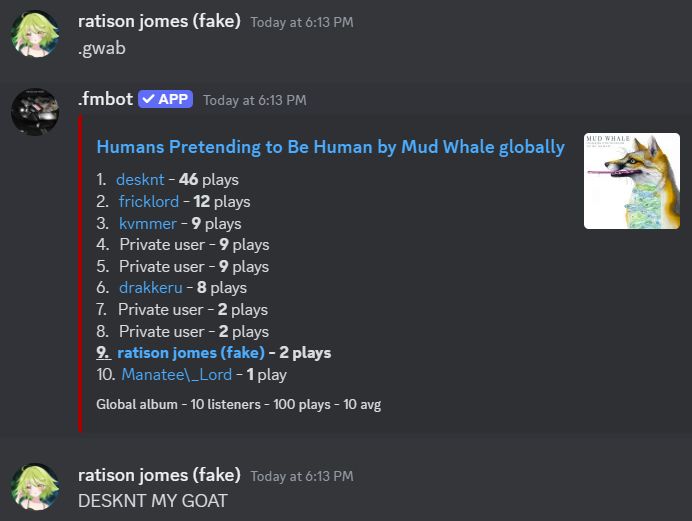This screenshot has width=692, height=521.
Task: Click the .gwab message timestamp
Action: coord(301,22)
